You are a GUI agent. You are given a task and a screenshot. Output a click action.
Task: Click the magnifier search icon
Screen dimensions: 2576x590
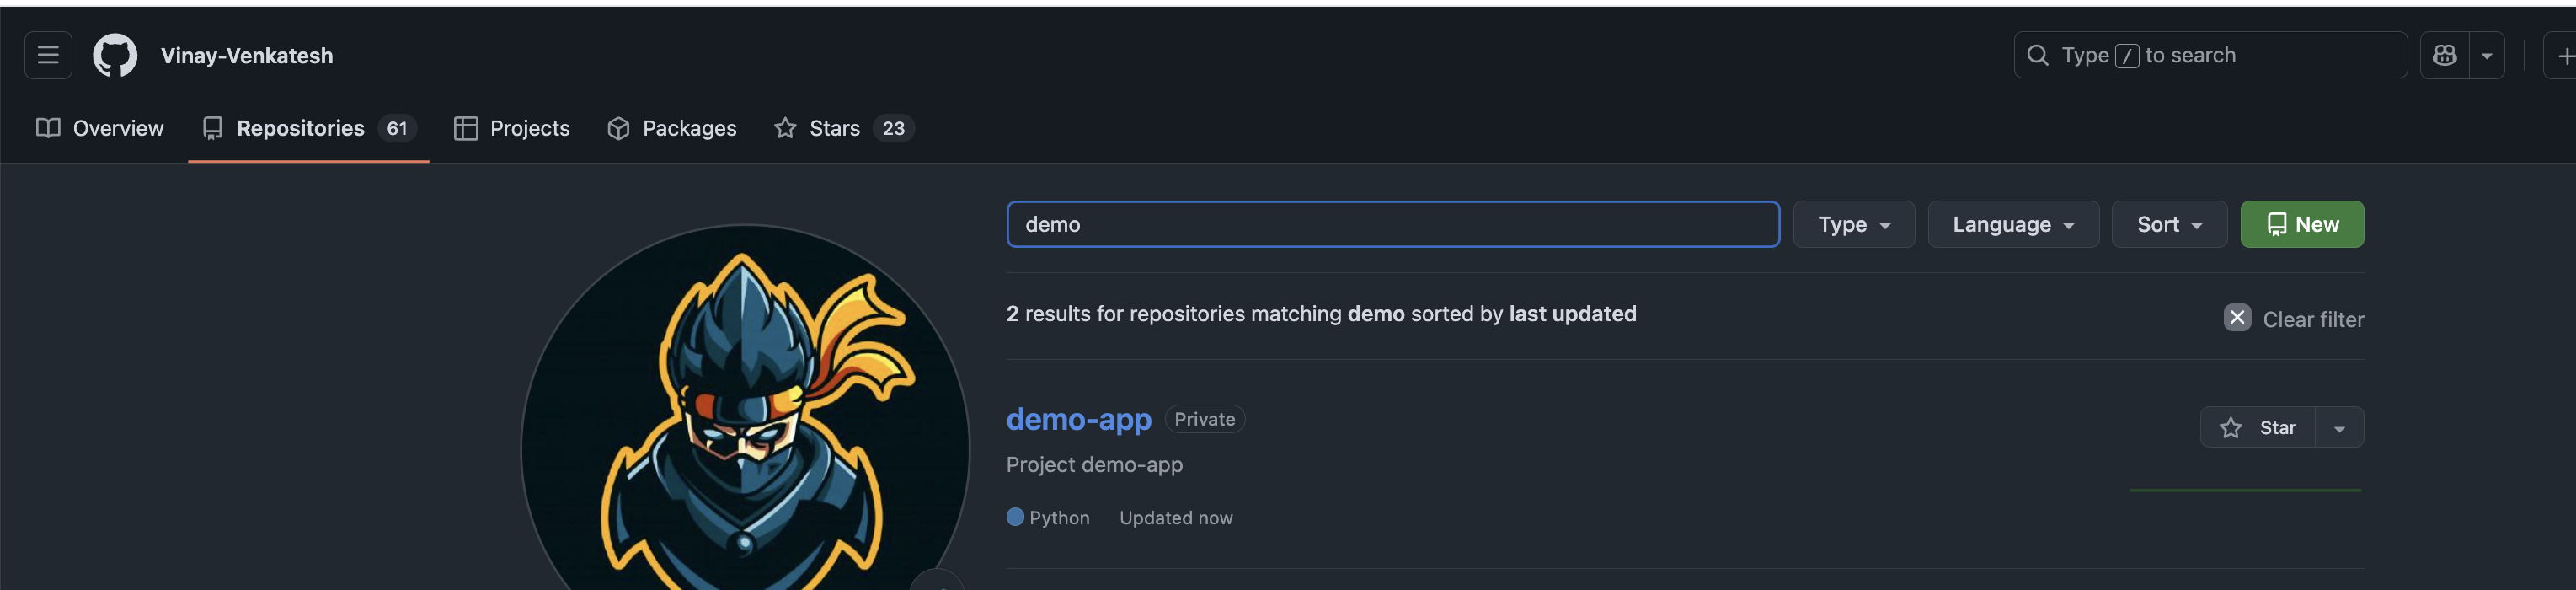[x=2037, y=55]
